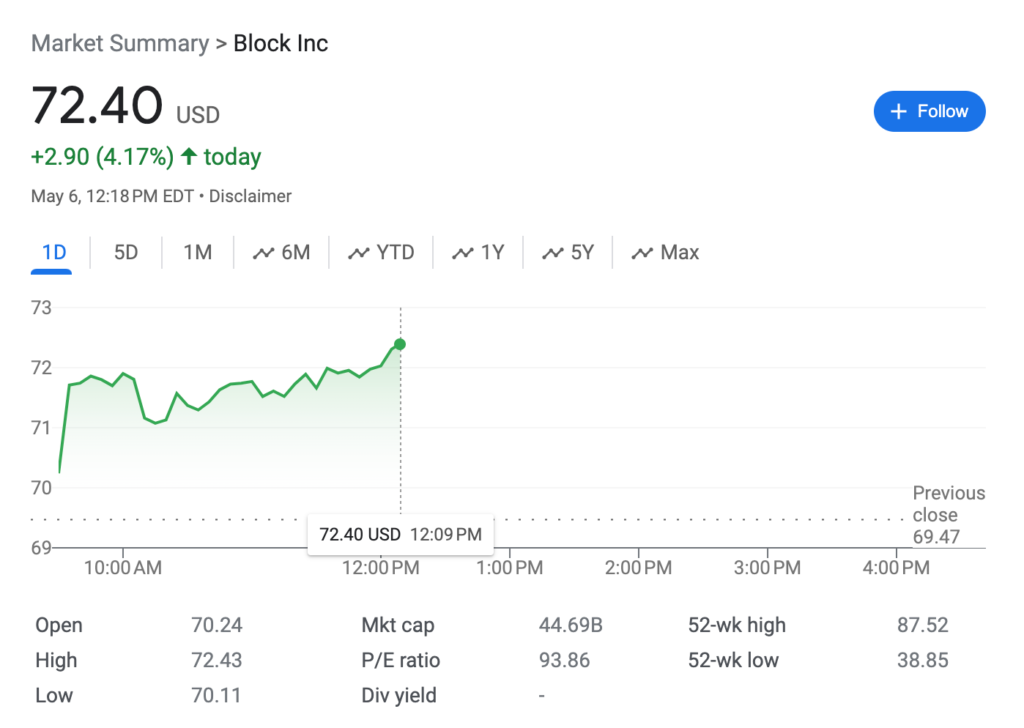Switch to the 5D chart view
Screen dimensions: 1024x728
pos(125,252)
